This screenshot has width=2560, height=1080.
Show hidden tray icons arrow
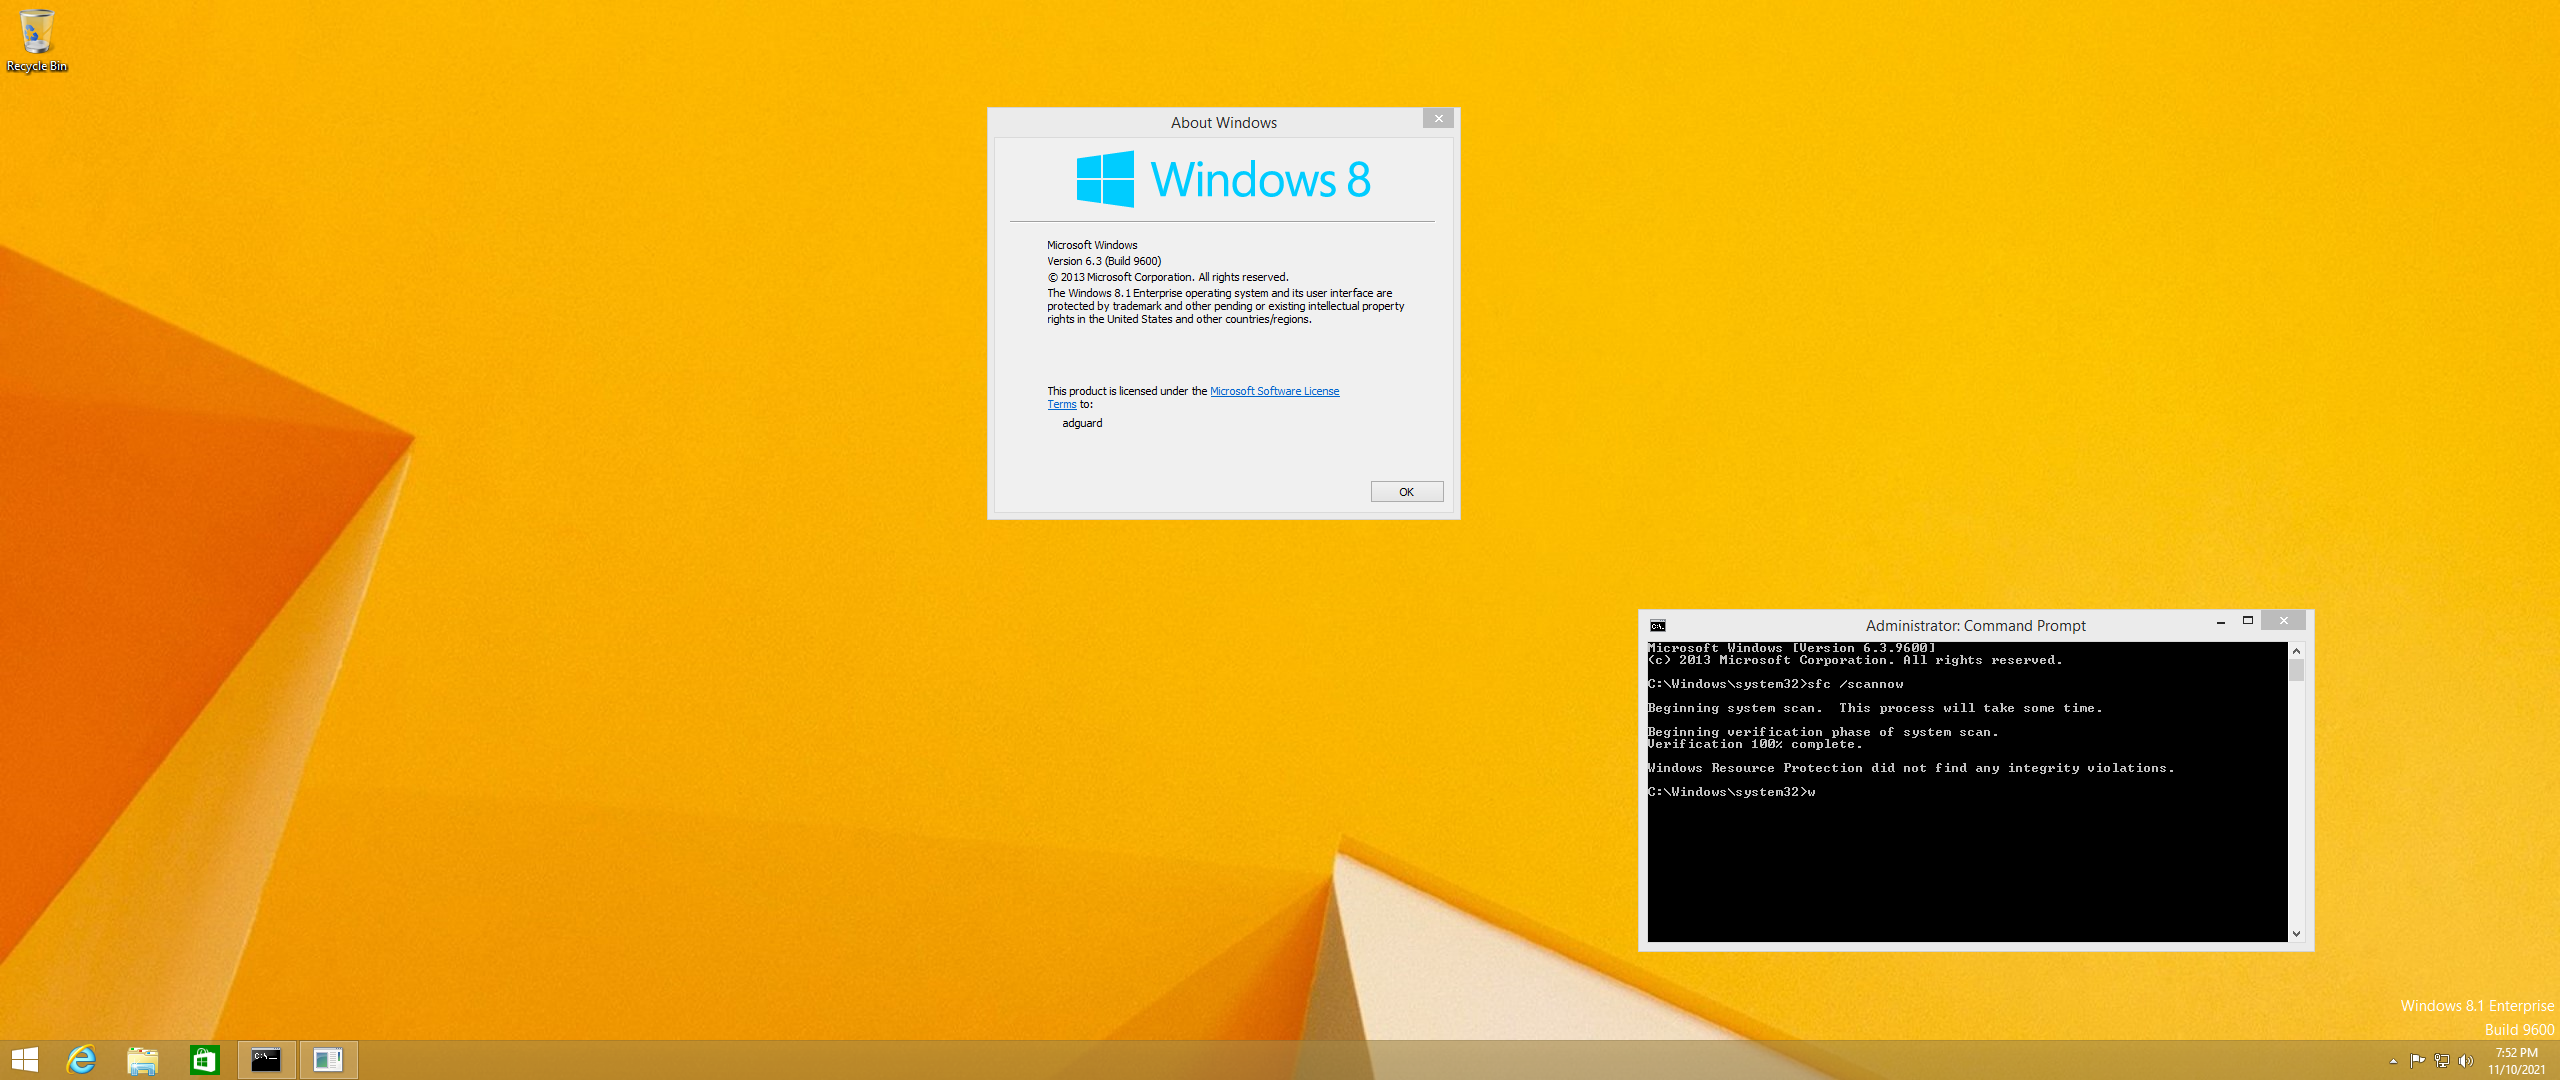click(2393, 1061)
